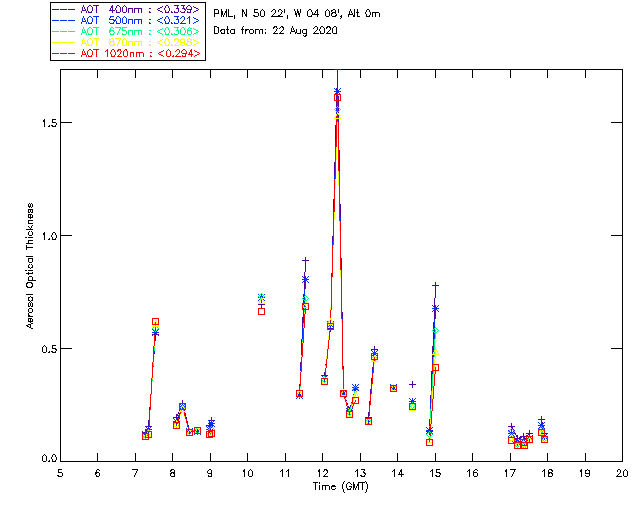Click the x-axis tick label 17
Viewport: 640px width, 512px height.
(x=510, y=473)
